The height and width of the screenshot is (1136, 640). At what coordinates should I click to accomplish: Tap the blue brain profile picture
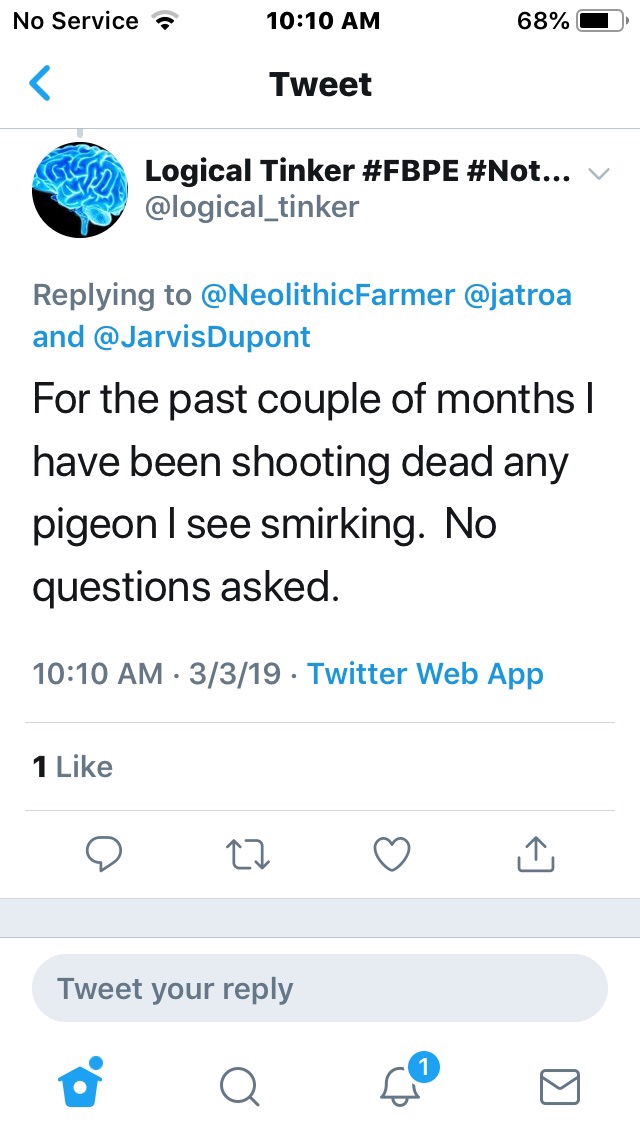tap(80, 190)
